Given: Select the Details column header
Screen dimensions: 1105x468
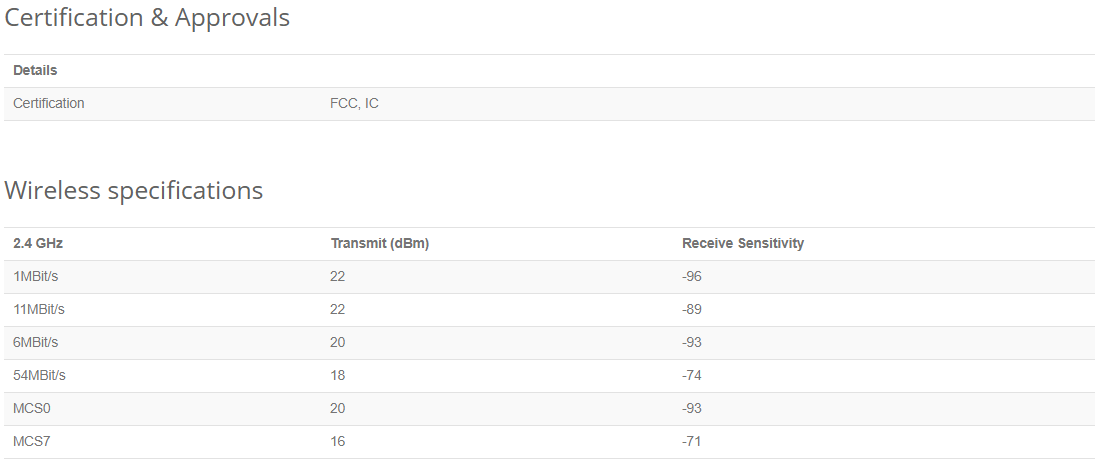Looking at the screenshot, I should 35,70.
